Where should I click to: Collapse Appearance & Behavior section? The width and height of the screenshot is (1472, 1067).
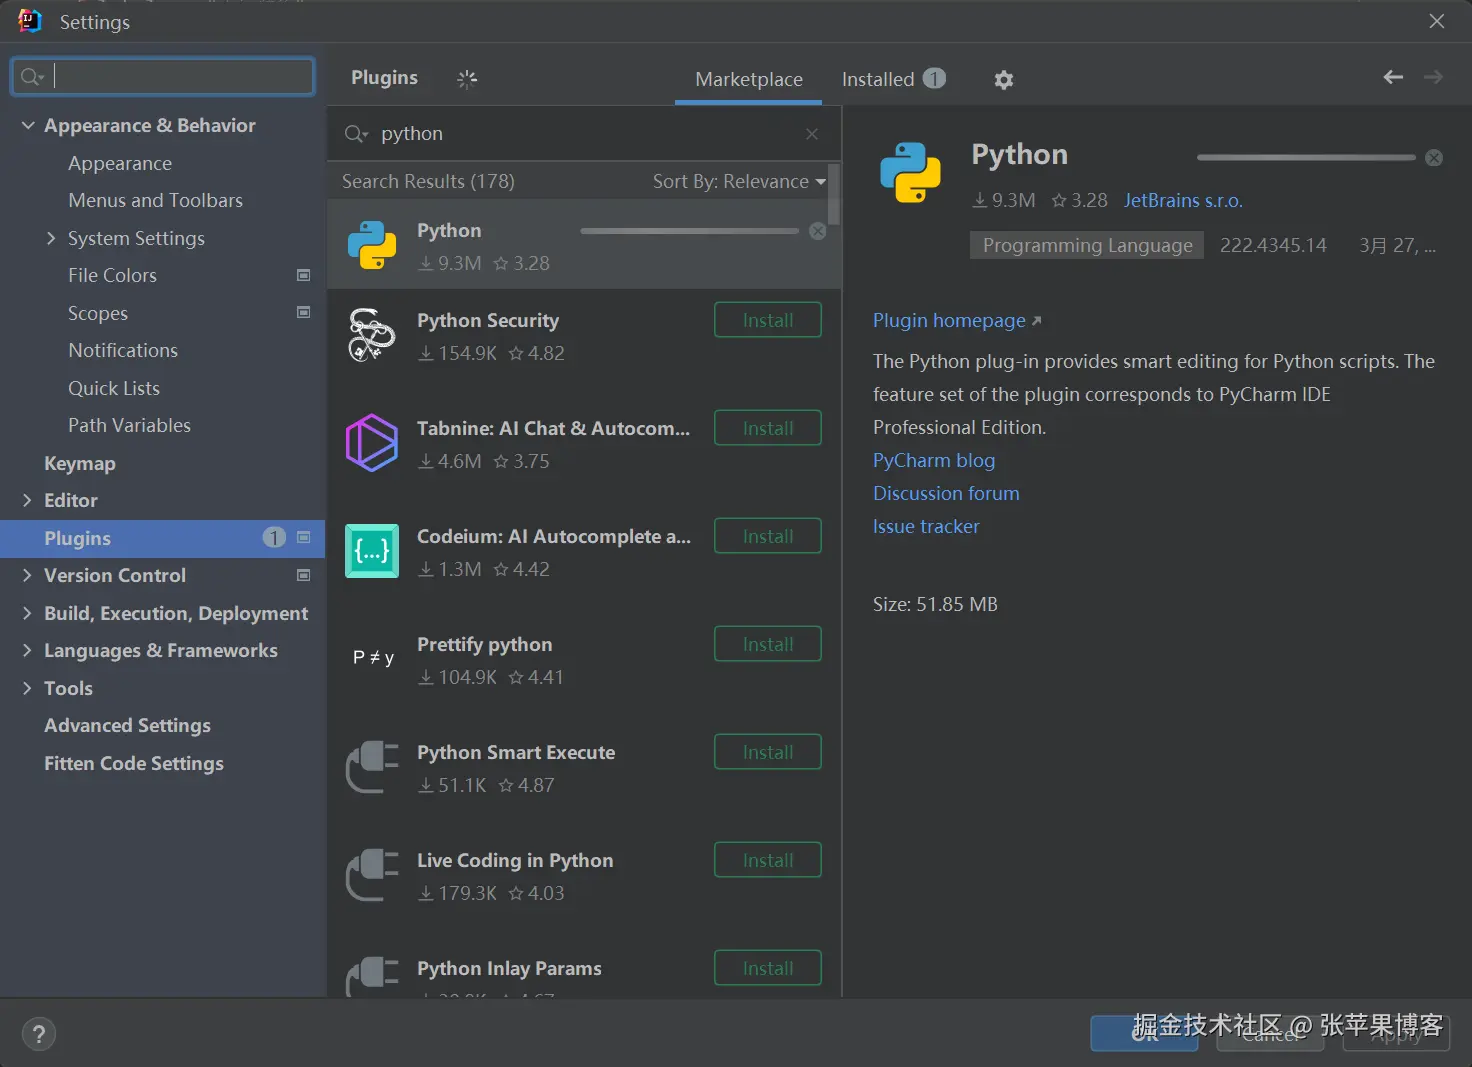28,125
